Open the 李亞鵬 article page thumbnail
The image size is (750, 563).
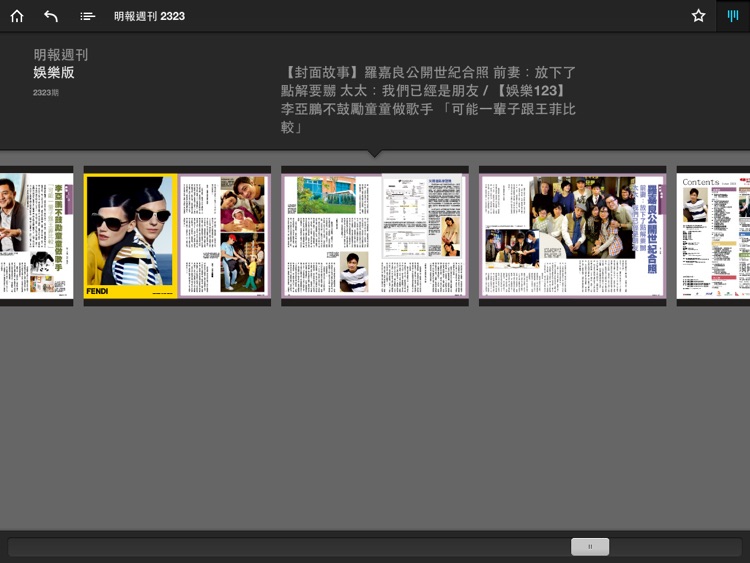(36, 236)
